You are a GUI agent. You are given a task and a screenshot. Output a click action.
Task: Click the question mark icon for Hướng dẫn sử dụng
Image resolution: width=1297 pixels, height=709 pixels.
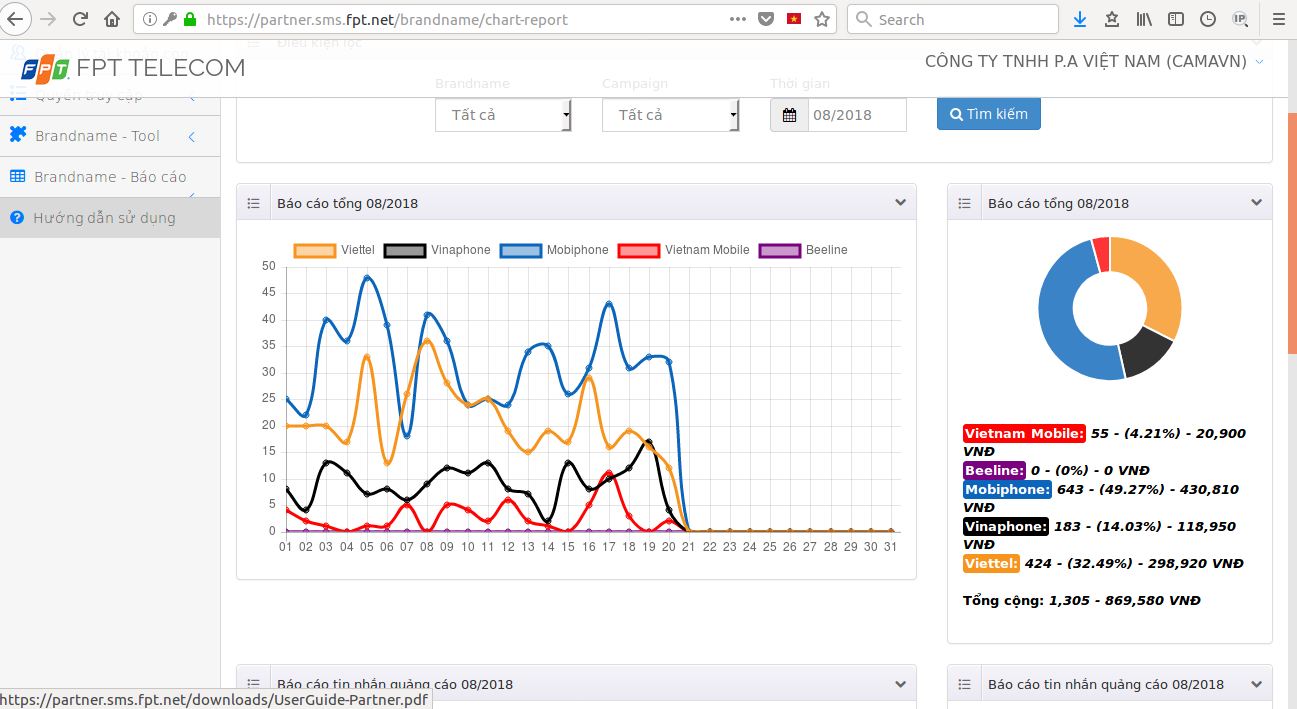(x=17, y=217)
